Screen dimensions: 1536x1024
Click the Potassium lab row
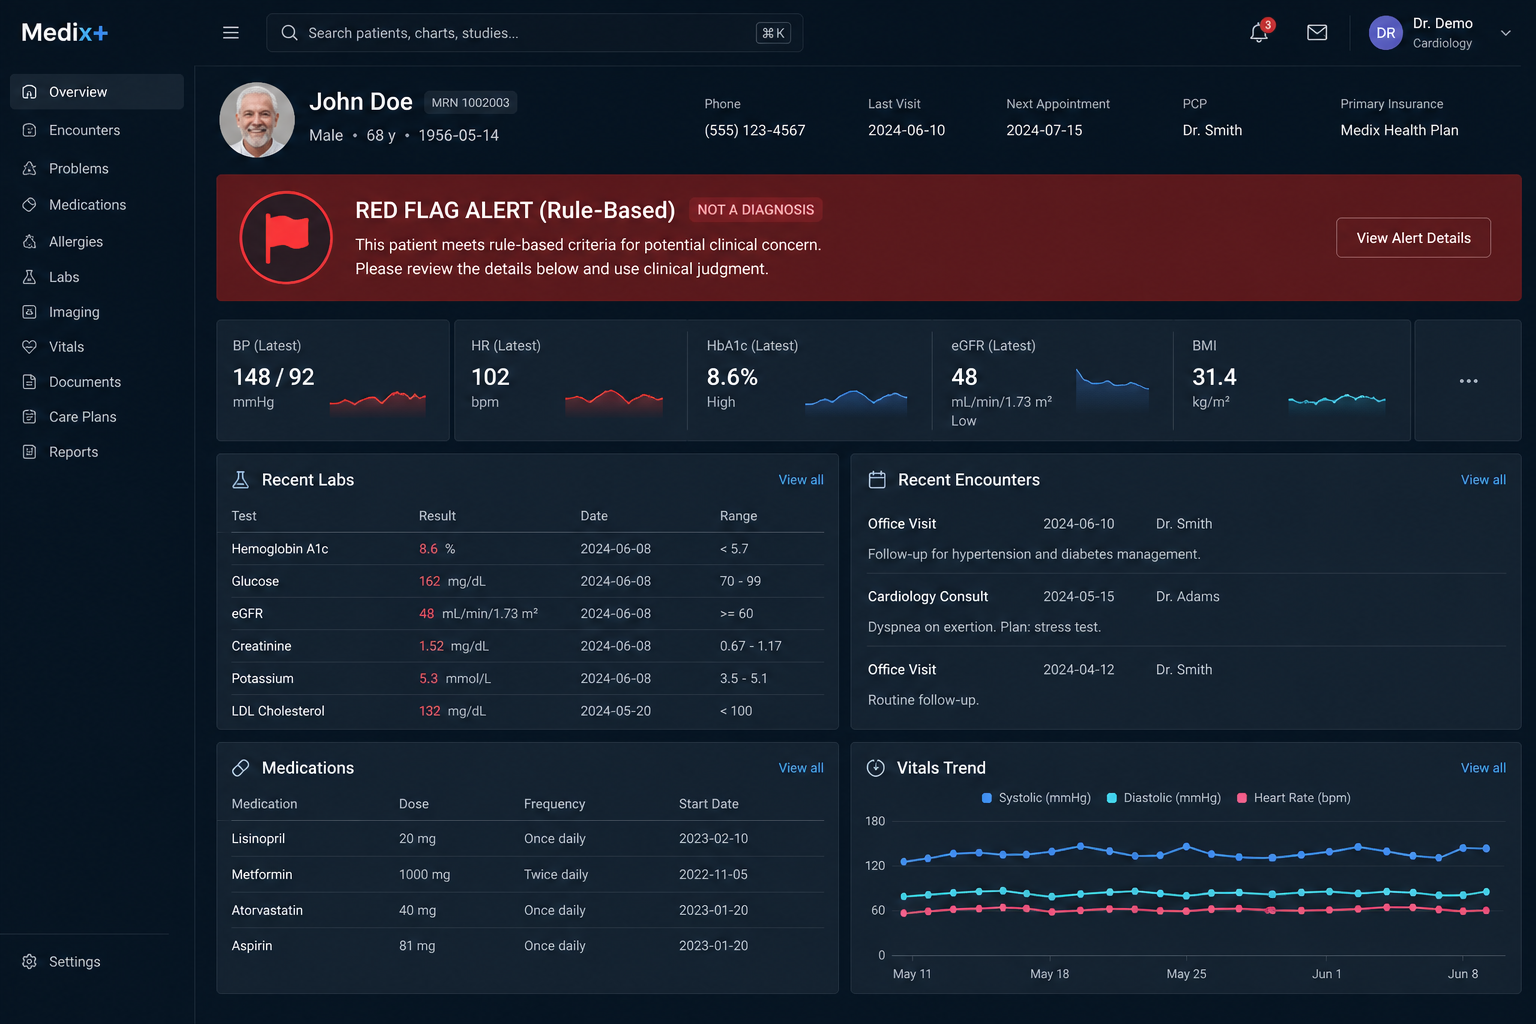tap(527, 679)
